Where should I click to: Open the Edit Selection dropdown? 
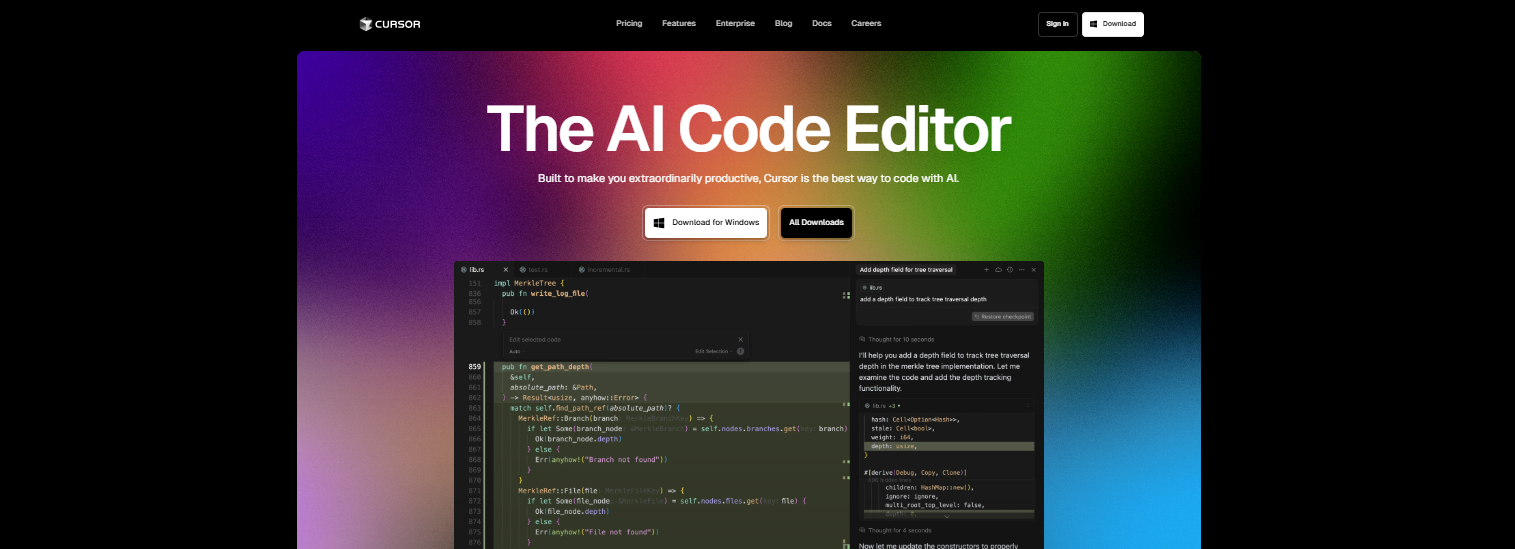[714, 352]
